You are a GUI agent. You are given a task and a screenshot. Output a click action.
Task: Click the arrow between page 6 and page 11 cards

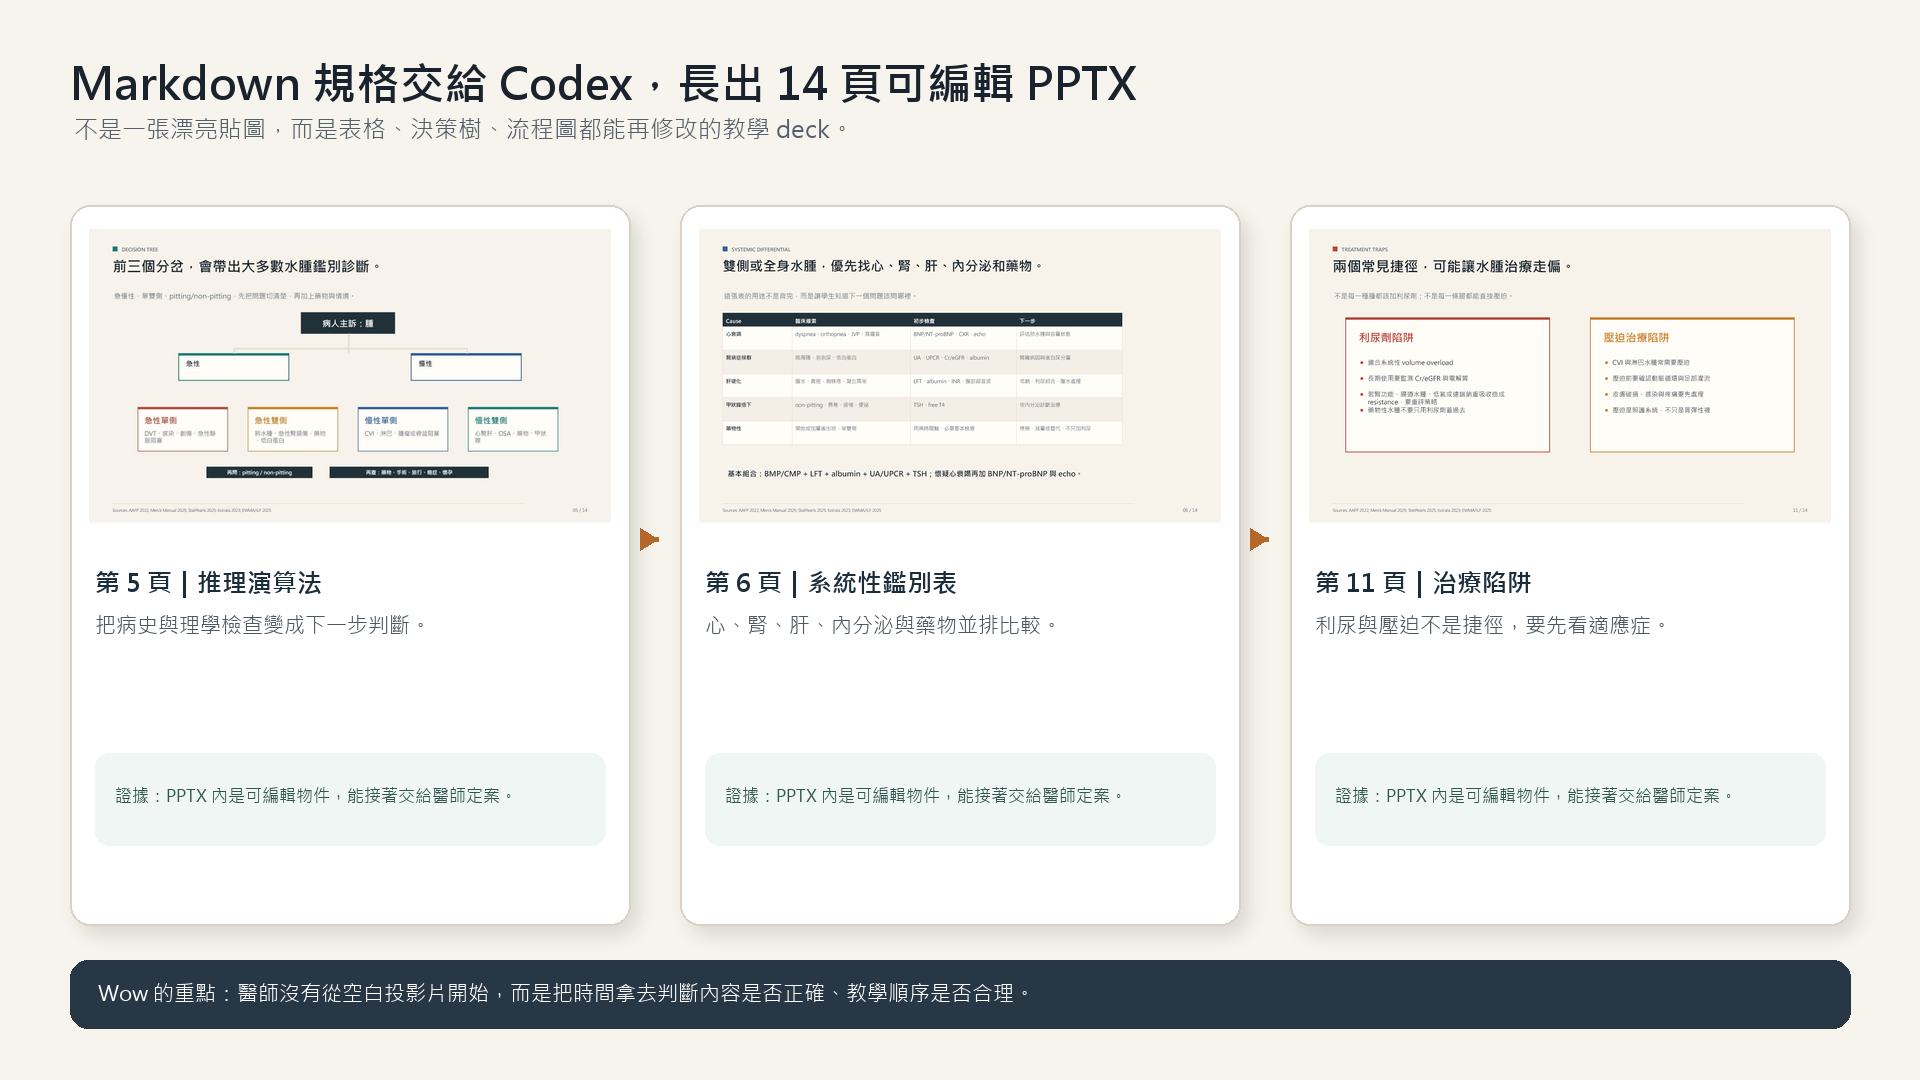[x=1259, y=540]
